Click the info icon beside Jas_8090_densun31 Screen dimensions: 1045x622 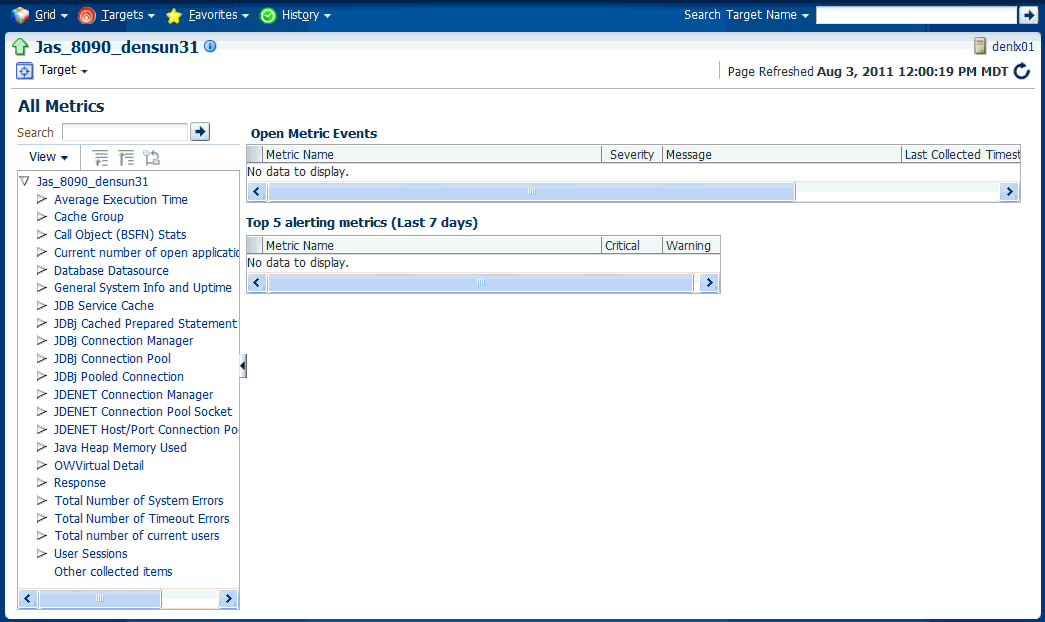point(210,46)
